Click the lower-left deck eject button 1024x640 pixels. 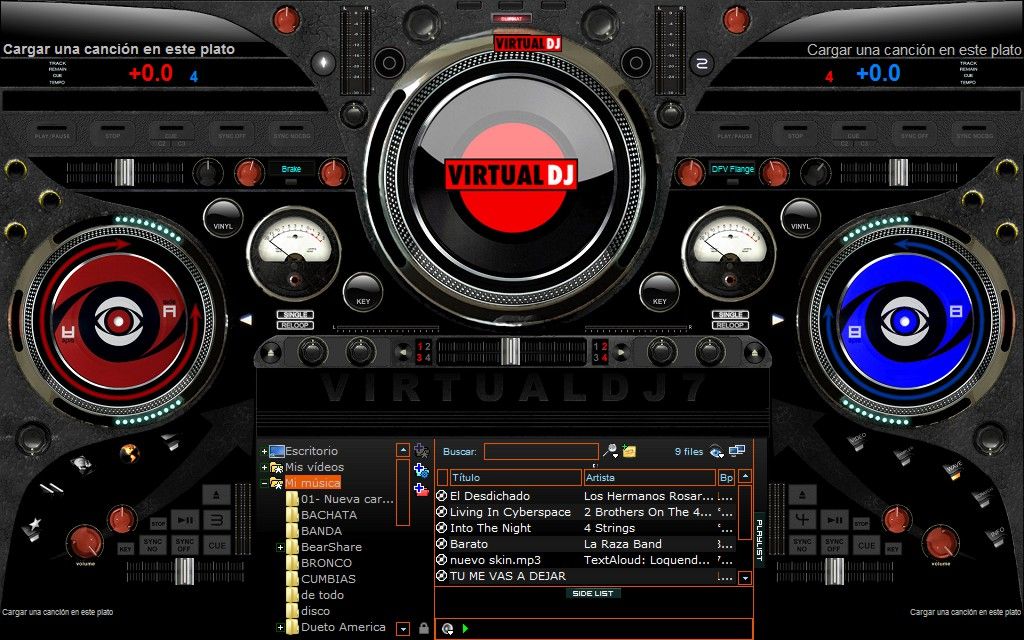[216, 495]
